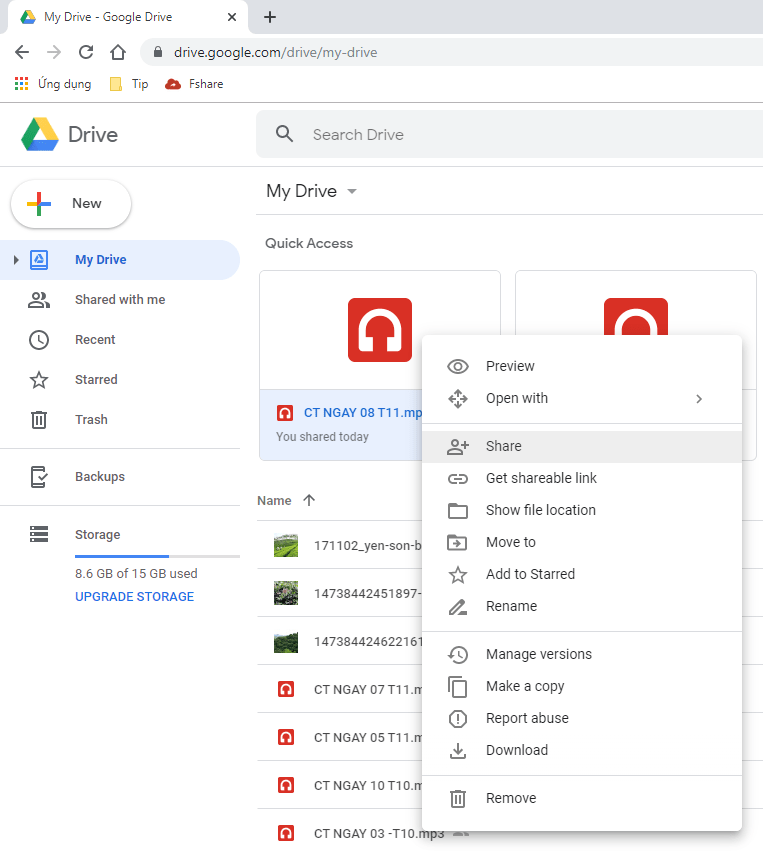Viewport: 763px width, 852px height.
Task: Click the New button
Action: point(71,204)
